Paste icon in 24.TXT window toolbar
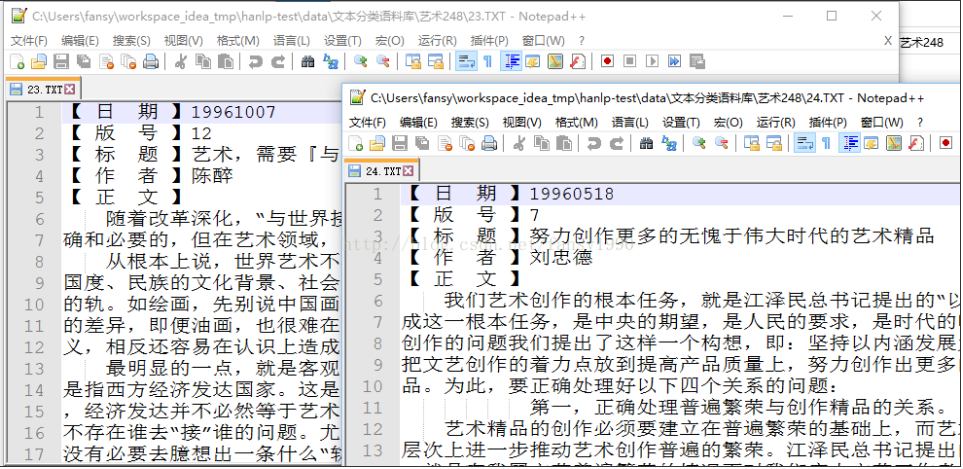The image size is (963, 469). click(x=564, y=144)
